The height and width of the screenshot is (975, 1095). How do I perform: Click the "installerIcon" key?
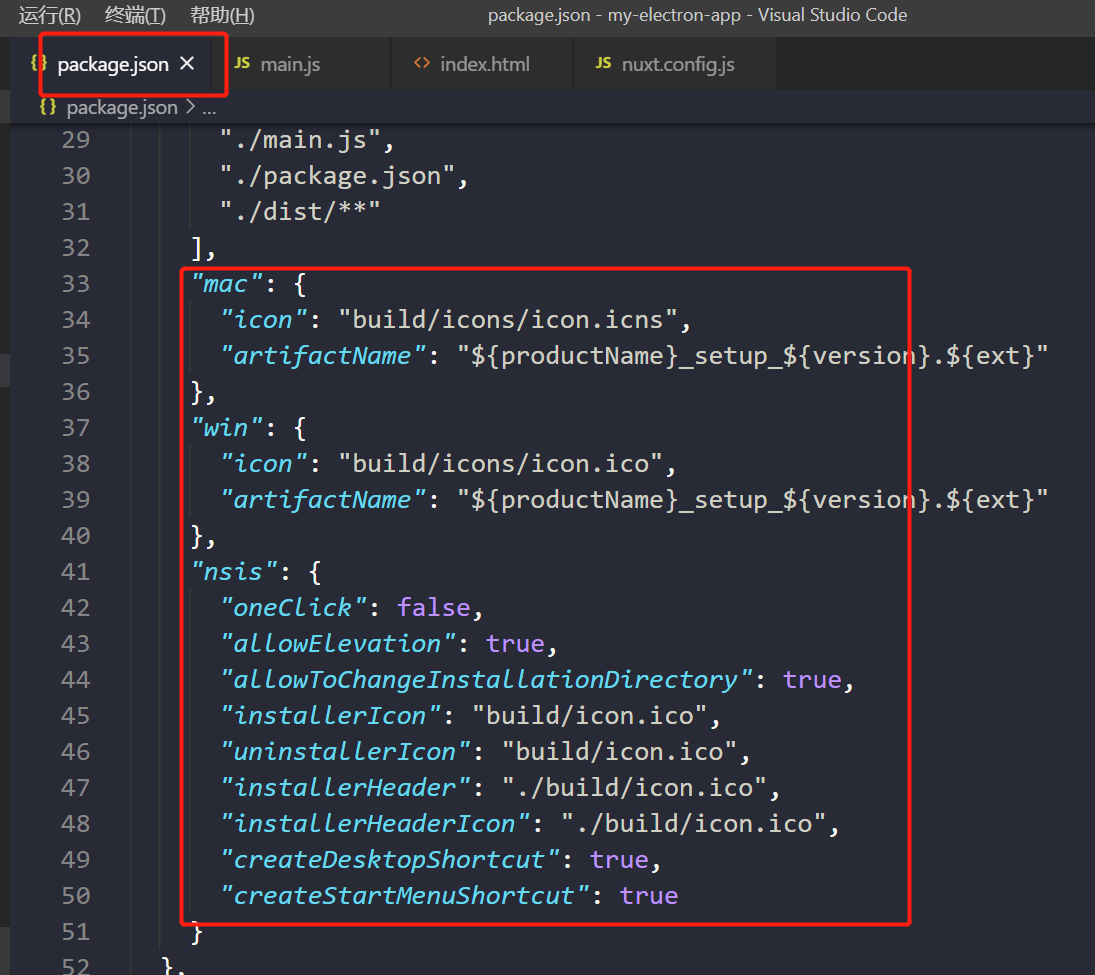pos(330,716)
